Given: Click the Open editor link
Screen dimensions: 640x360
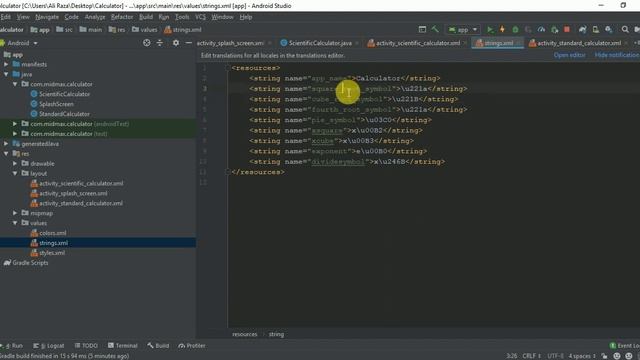Looking at the screenshot, I should [569, 55].
